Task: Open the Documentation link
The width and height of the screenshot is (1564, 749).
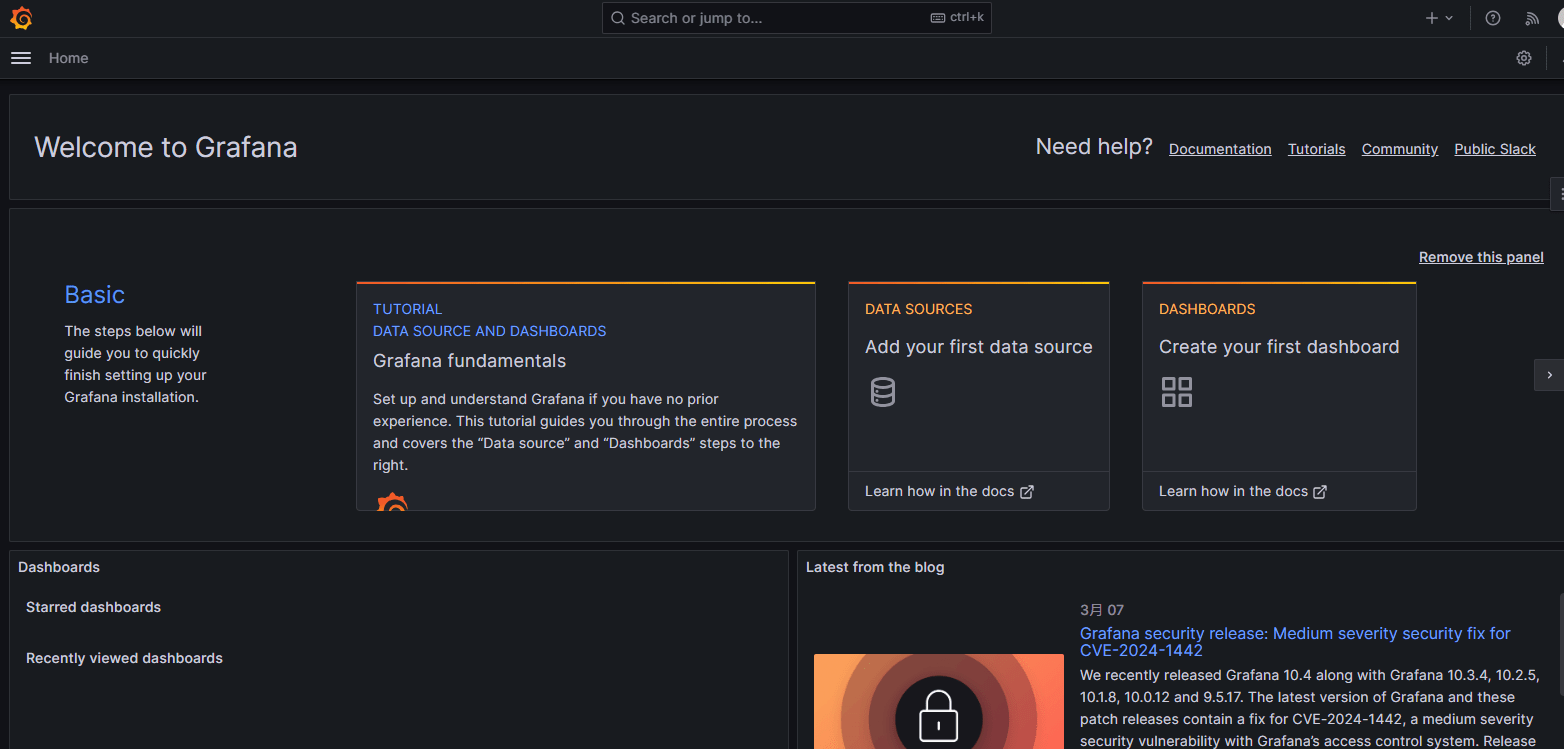Action: click(x=1220, y=149)
